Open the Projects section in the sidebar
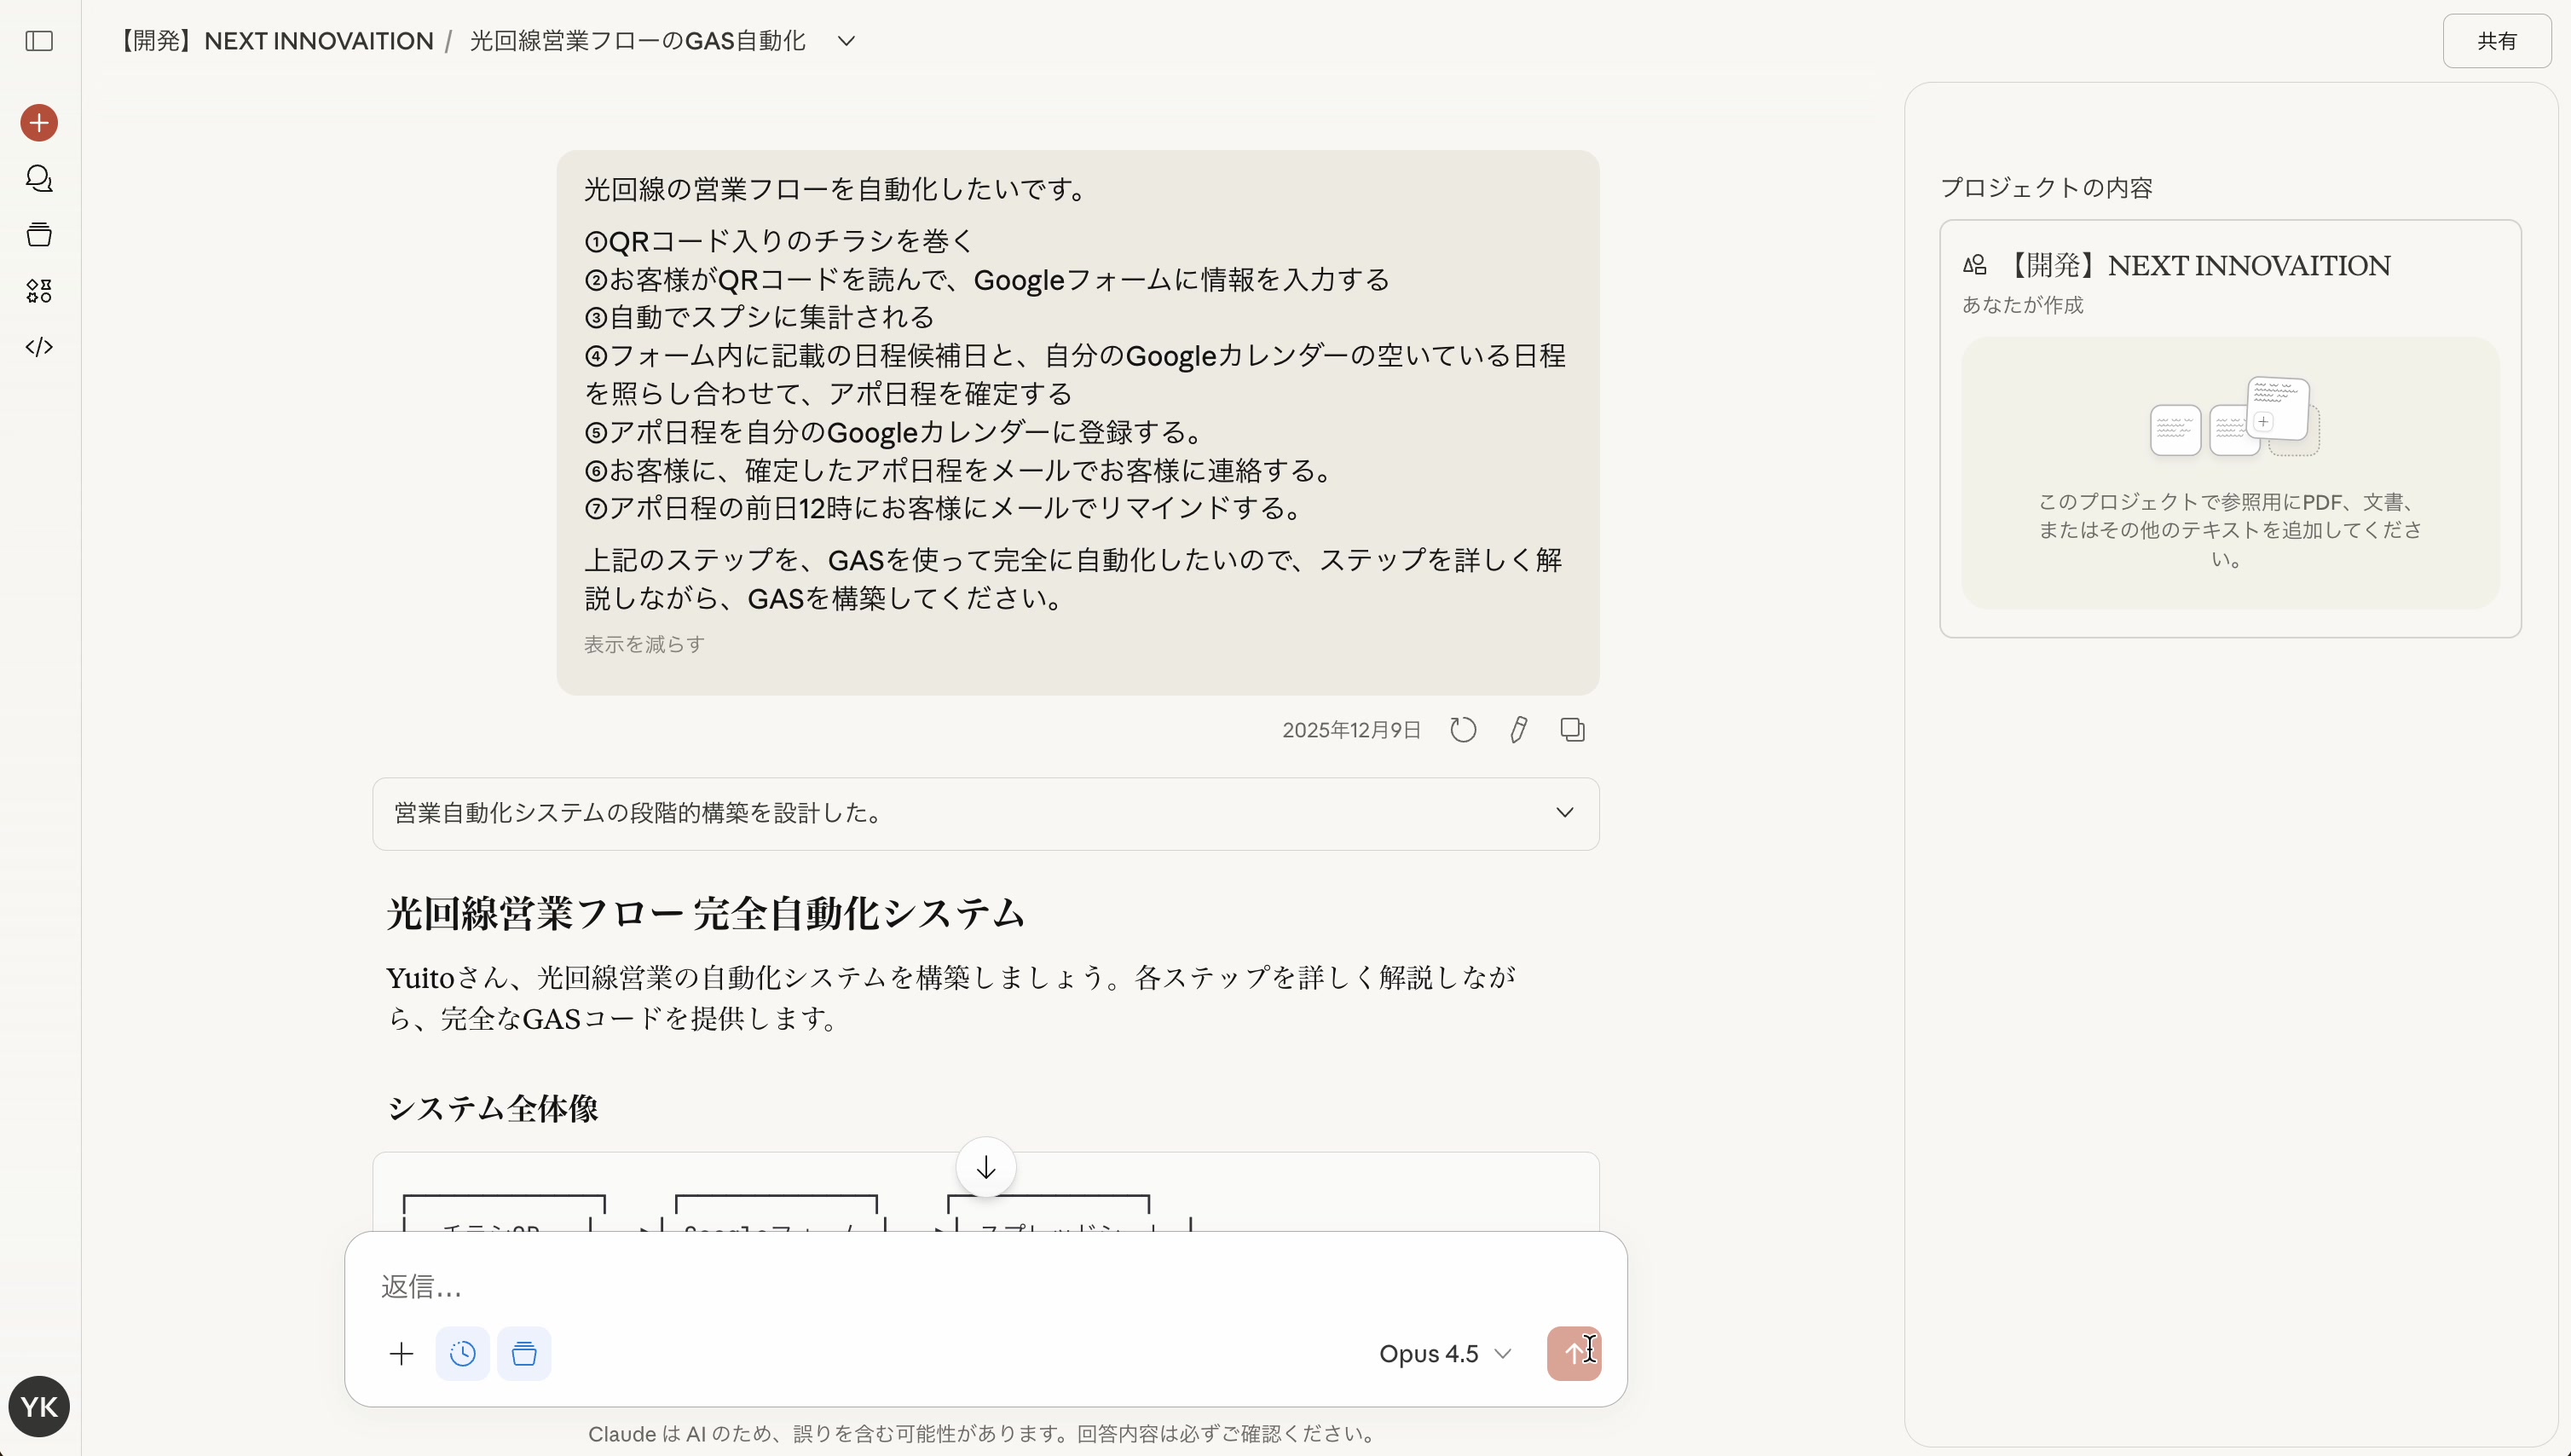The image size is (2571, 1456). click(38, 234)
